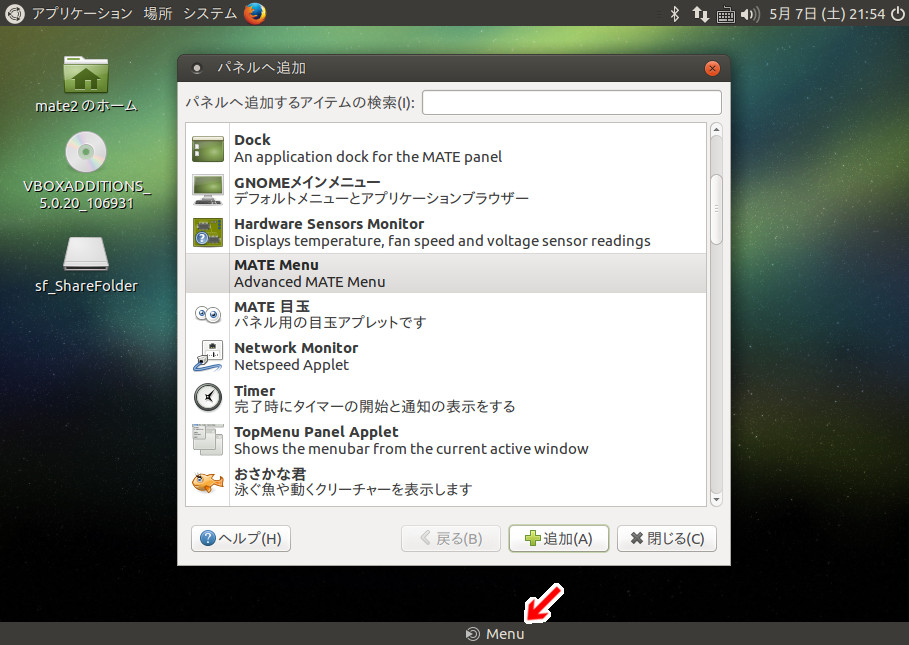Image resolution: width=909 pixels, height=645 pixels.
Task: Click the window menu dot in dialog titlebar
Action: (197, 68)
